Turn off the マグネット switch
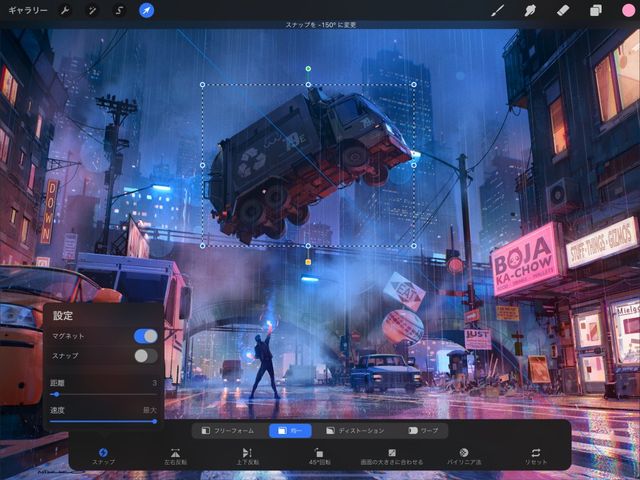The width and height of the screenshot is (640, 480). tap(146, 336)
